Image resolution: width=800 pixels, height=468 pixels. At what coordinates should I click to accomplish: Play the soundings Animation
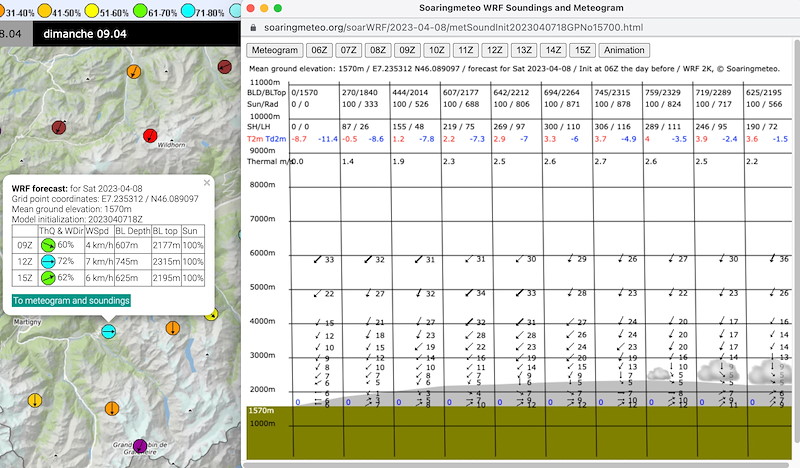coord(625,50)
